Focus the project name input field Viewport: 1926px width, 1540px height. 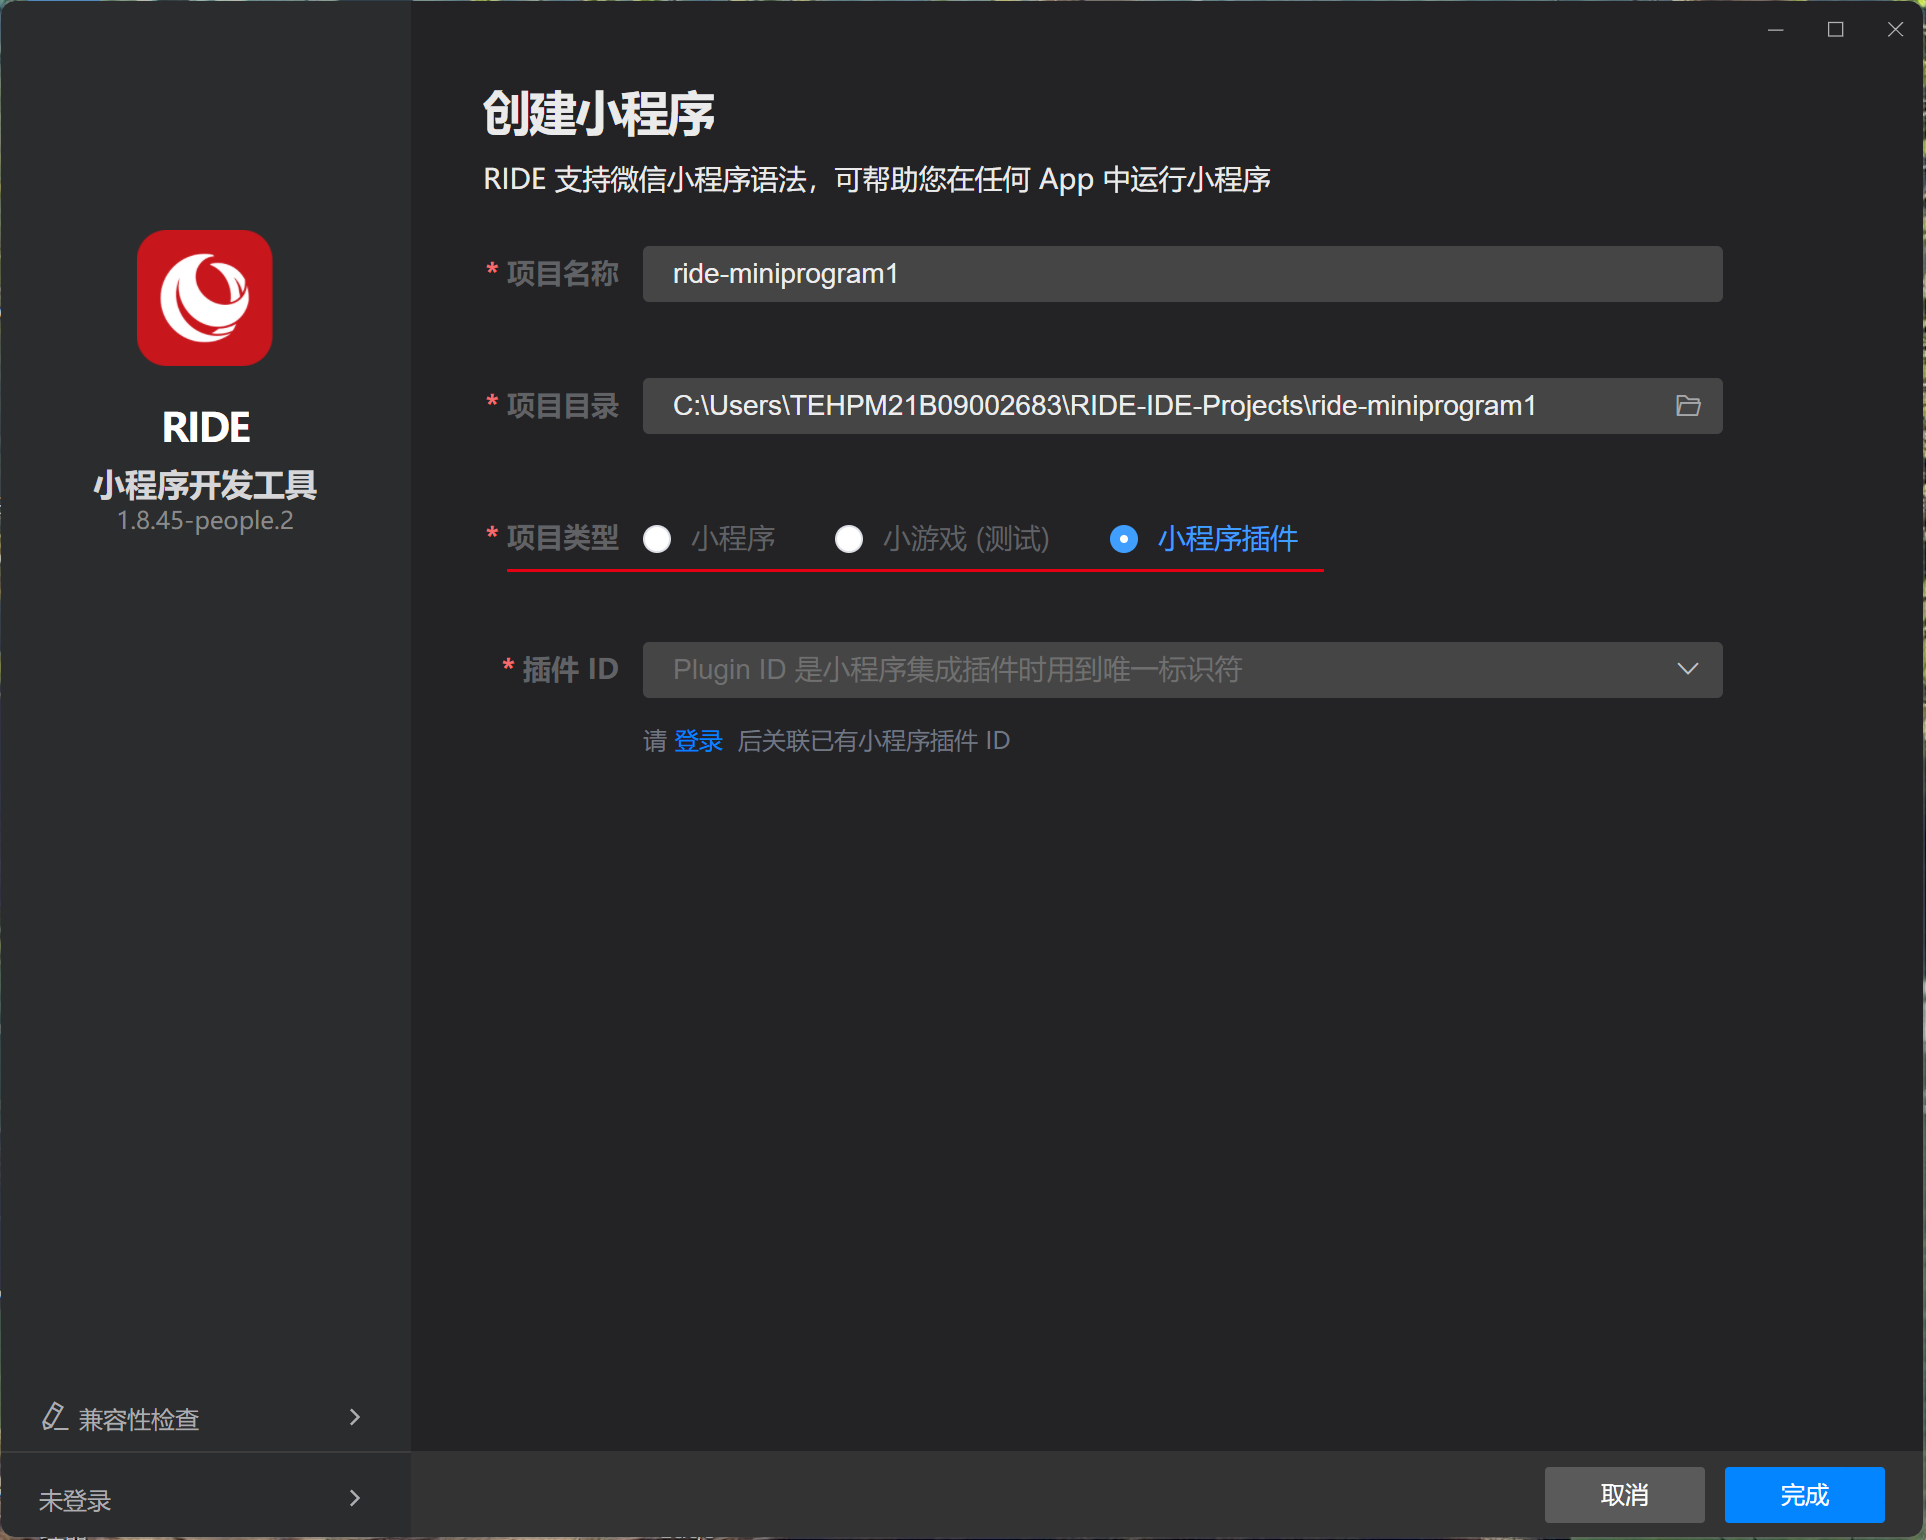pos(1182,274)
